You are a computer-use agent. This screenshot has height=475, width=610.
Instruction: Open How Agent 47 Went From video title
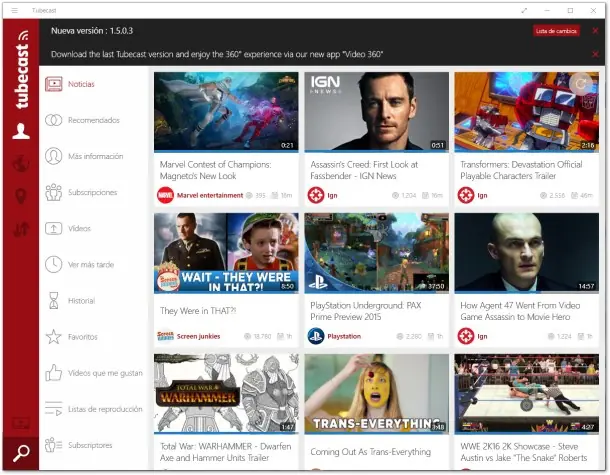tap(520, 311)
